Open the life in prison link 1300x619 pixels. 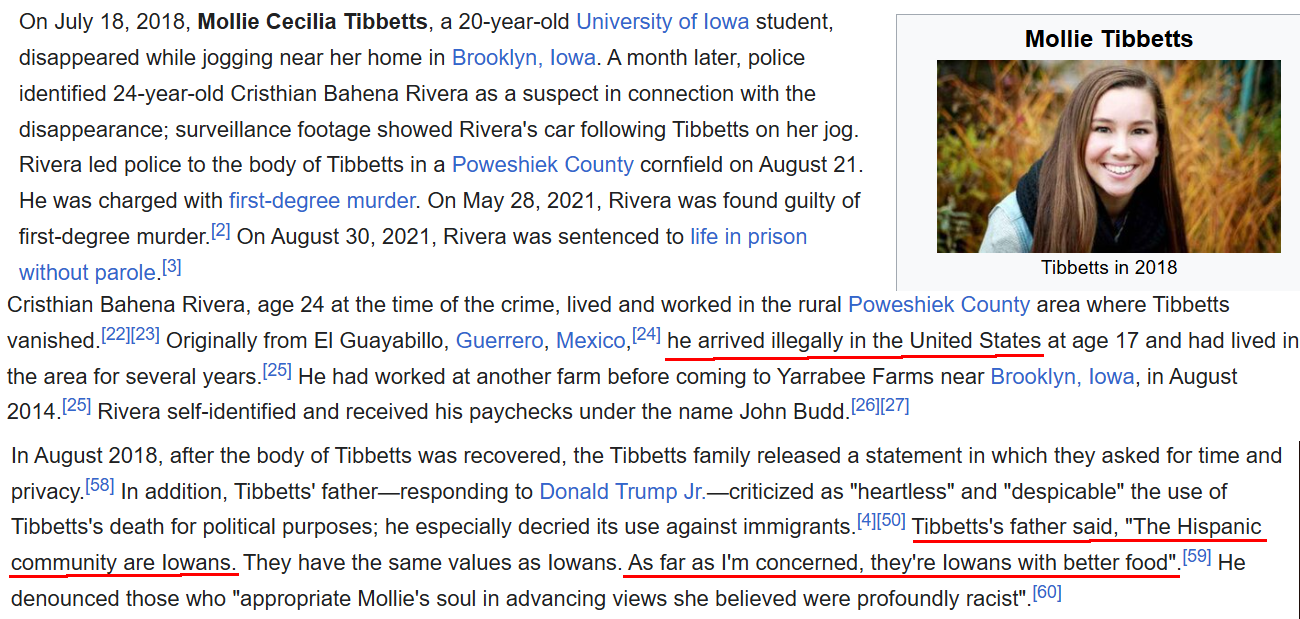click(748, 237)
